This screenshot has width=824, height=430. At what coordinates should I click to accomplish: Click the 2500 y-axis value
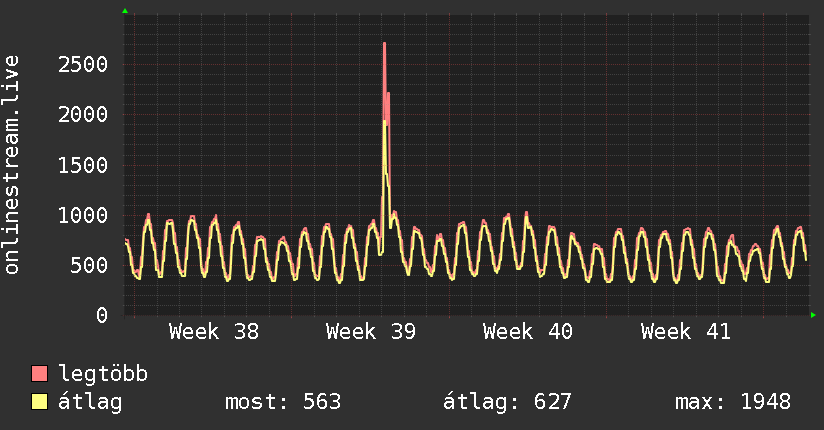pos(83,65)
